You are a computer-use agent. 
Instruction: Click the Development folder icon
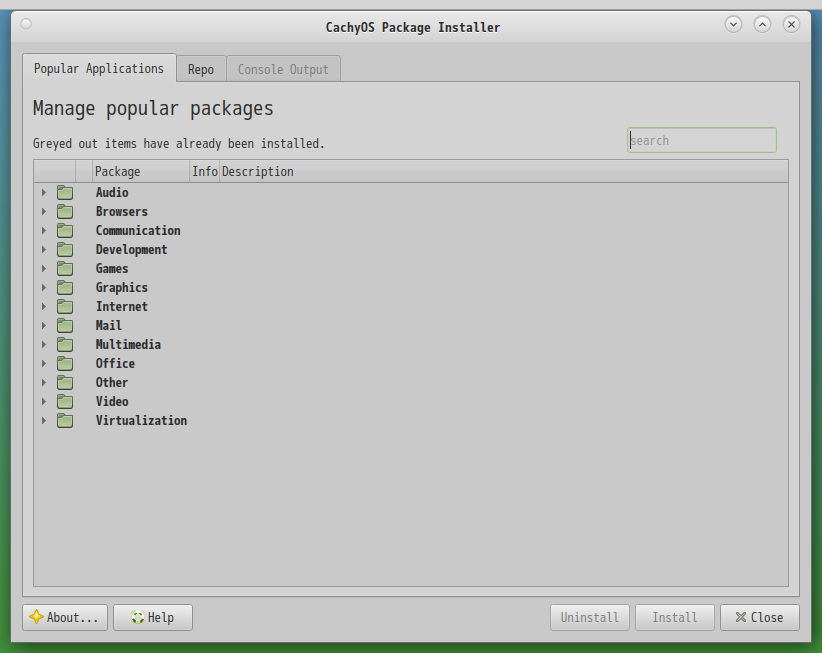point(65,249)
